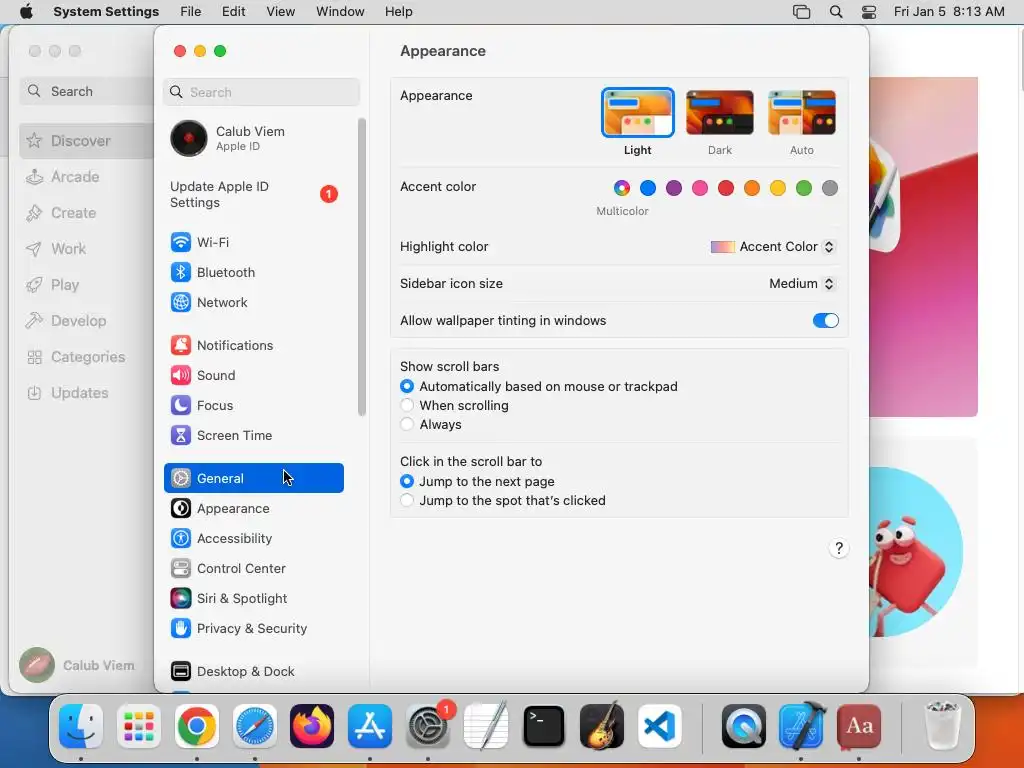The image size is (1024, 768).
Task: Launch Safari from the Dock
Action: (255, 726)
